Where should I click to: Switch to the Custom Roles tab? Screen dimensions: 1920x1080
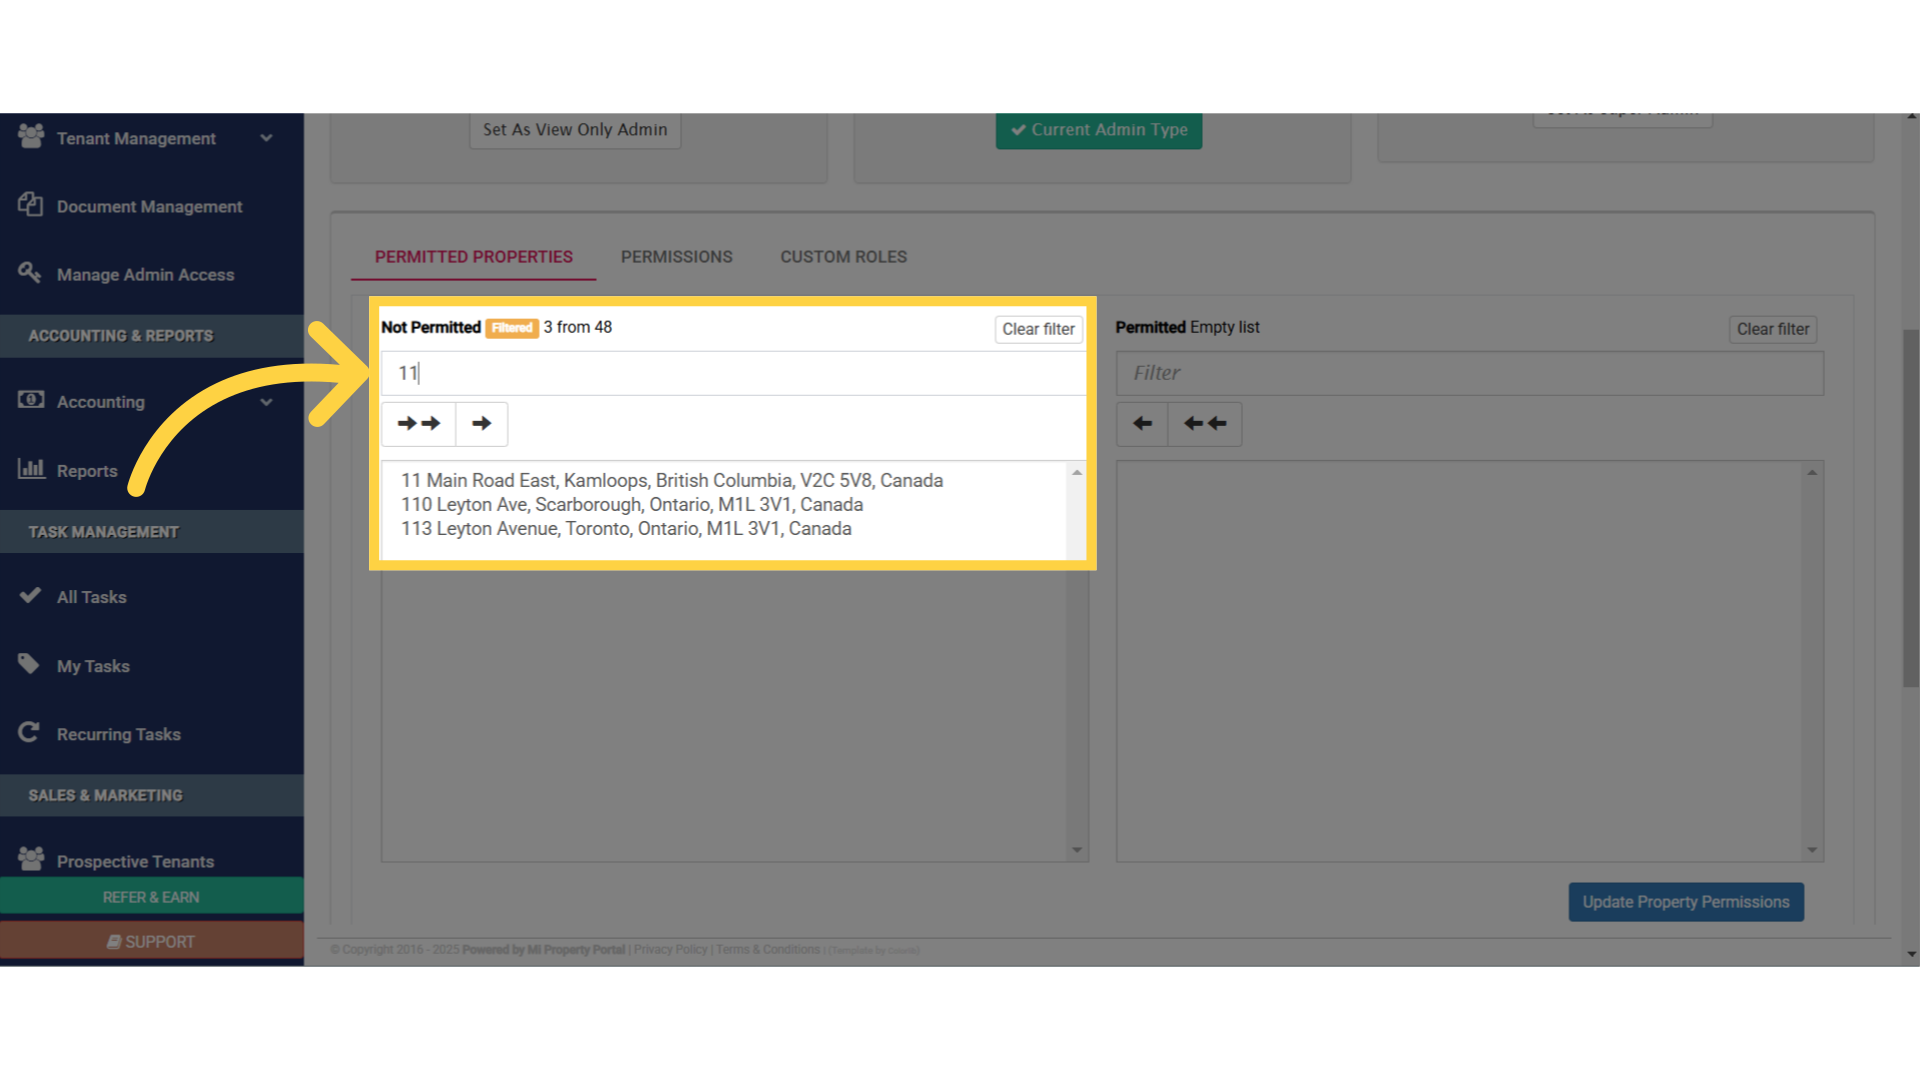[x=844, y=257]
